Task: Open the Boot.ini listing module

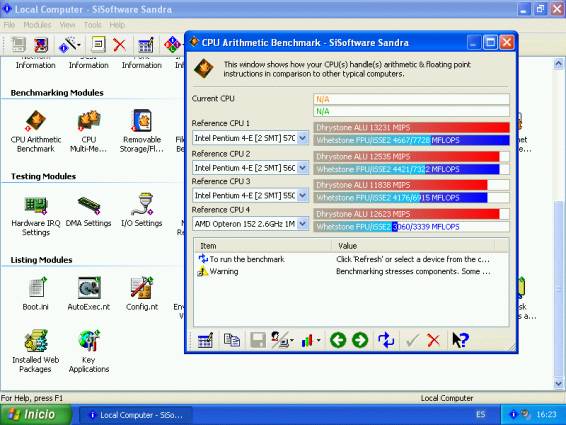Action: click(35, 288)
